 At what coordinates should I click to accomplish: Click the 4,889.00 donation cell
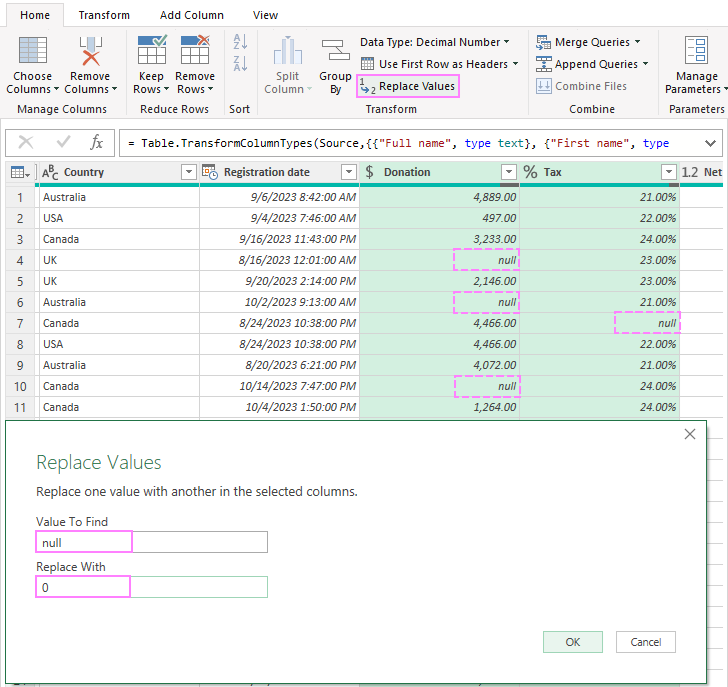439,197
